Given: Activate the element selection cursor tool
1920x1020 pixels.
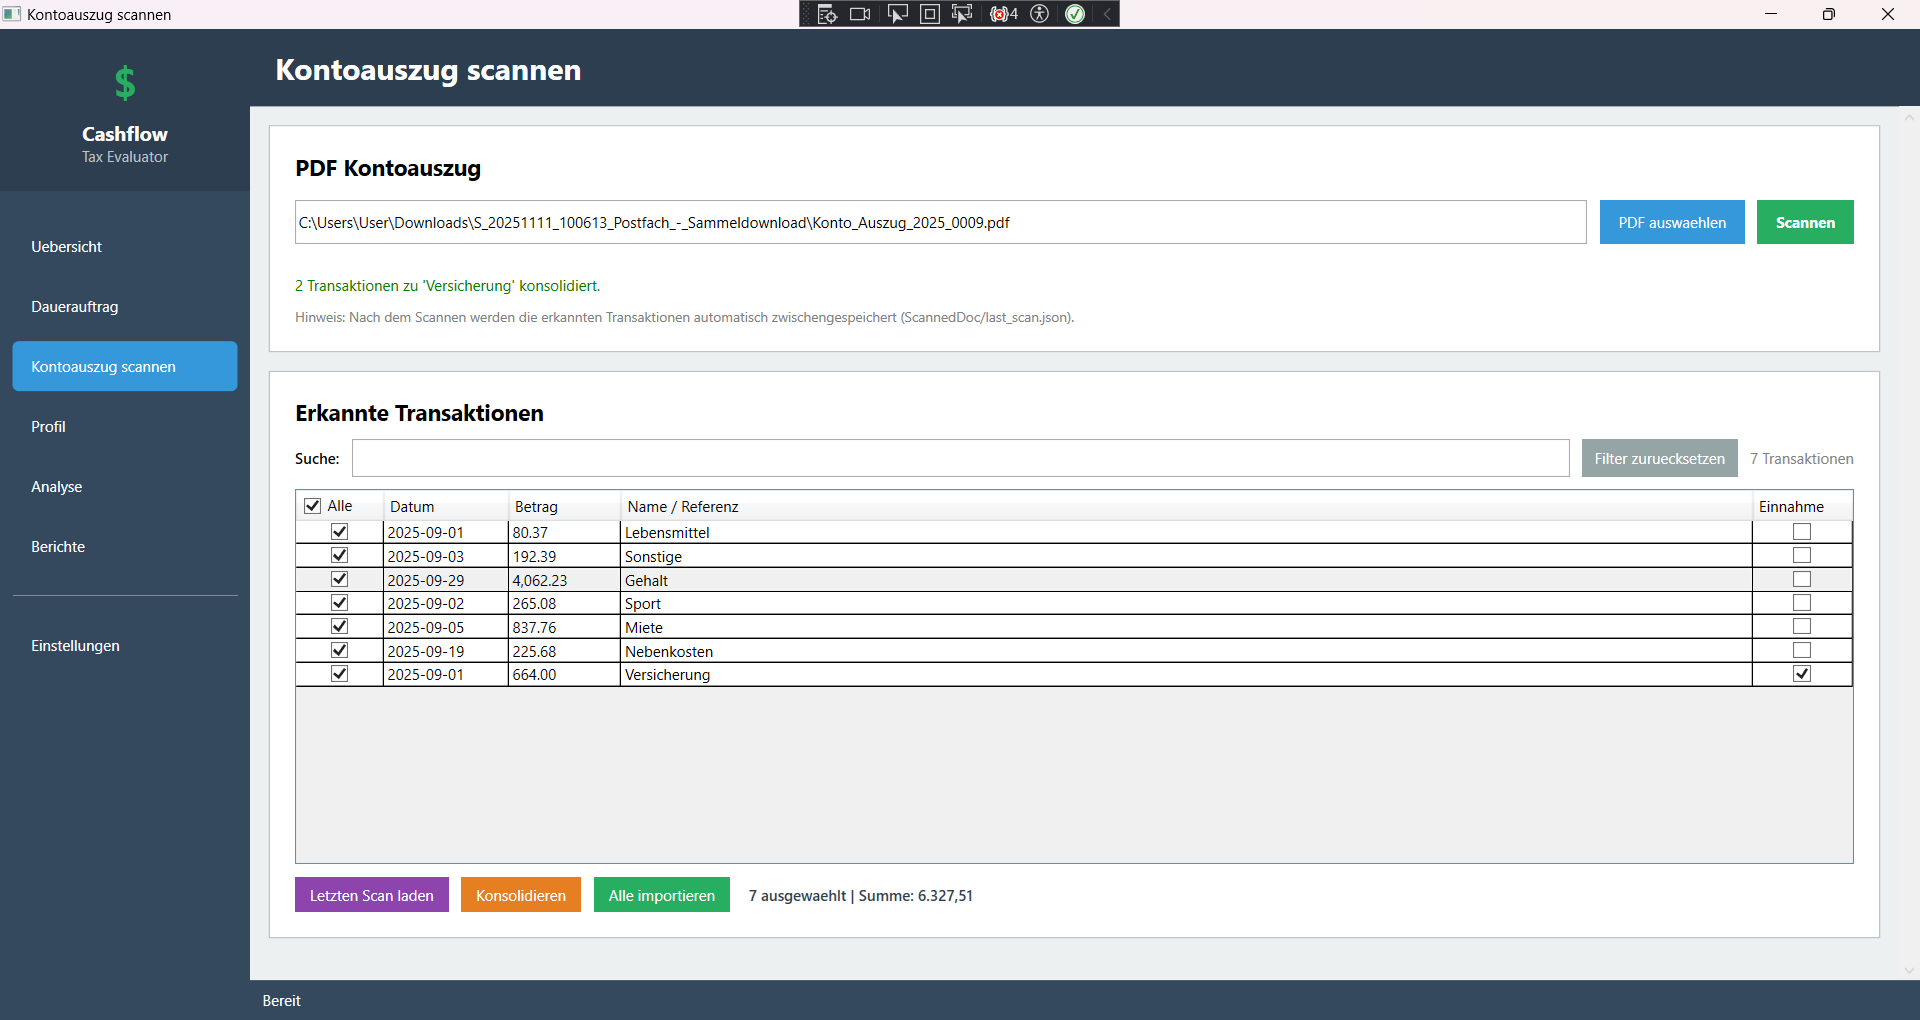Looking at the screenshot, I should pyautogui.click(x=897, y=14).
